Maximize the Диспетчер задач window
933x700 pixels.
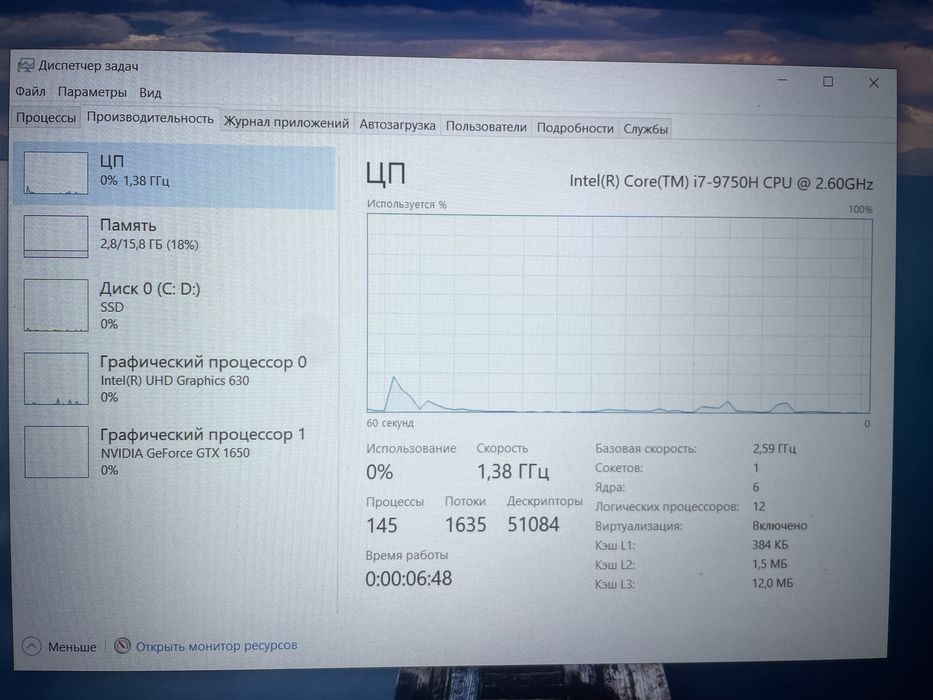[x=828, y=82]
